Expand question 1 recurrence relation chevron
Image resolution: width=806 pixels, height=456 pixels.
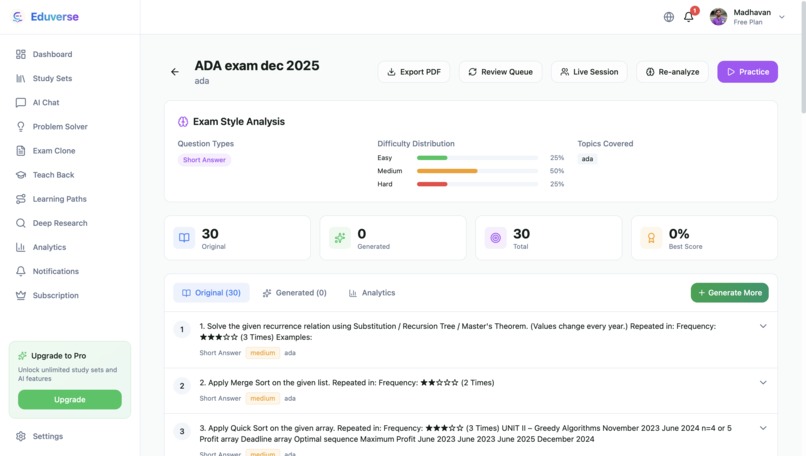763,326
